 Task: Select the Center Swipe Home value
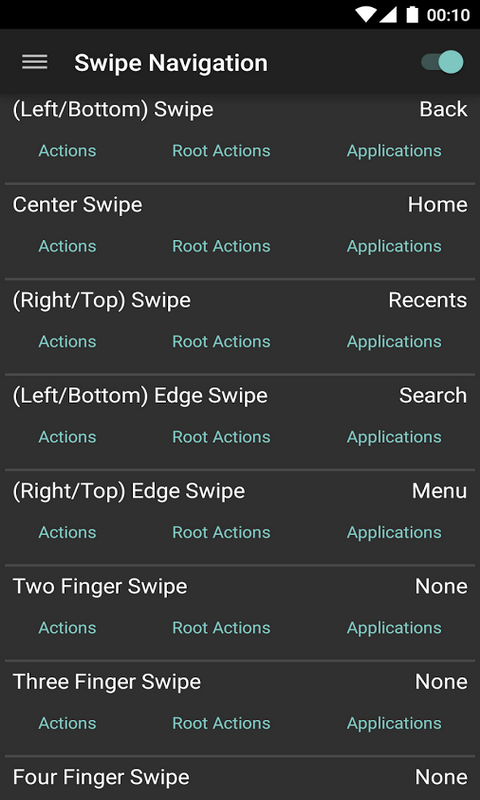(438, 205)
